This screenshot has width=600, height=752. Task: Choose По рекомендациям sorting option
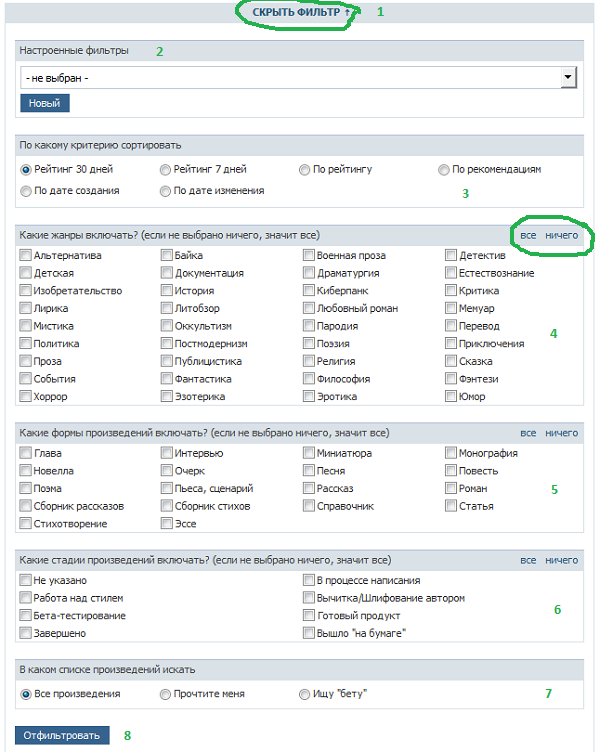coord(444,170)
